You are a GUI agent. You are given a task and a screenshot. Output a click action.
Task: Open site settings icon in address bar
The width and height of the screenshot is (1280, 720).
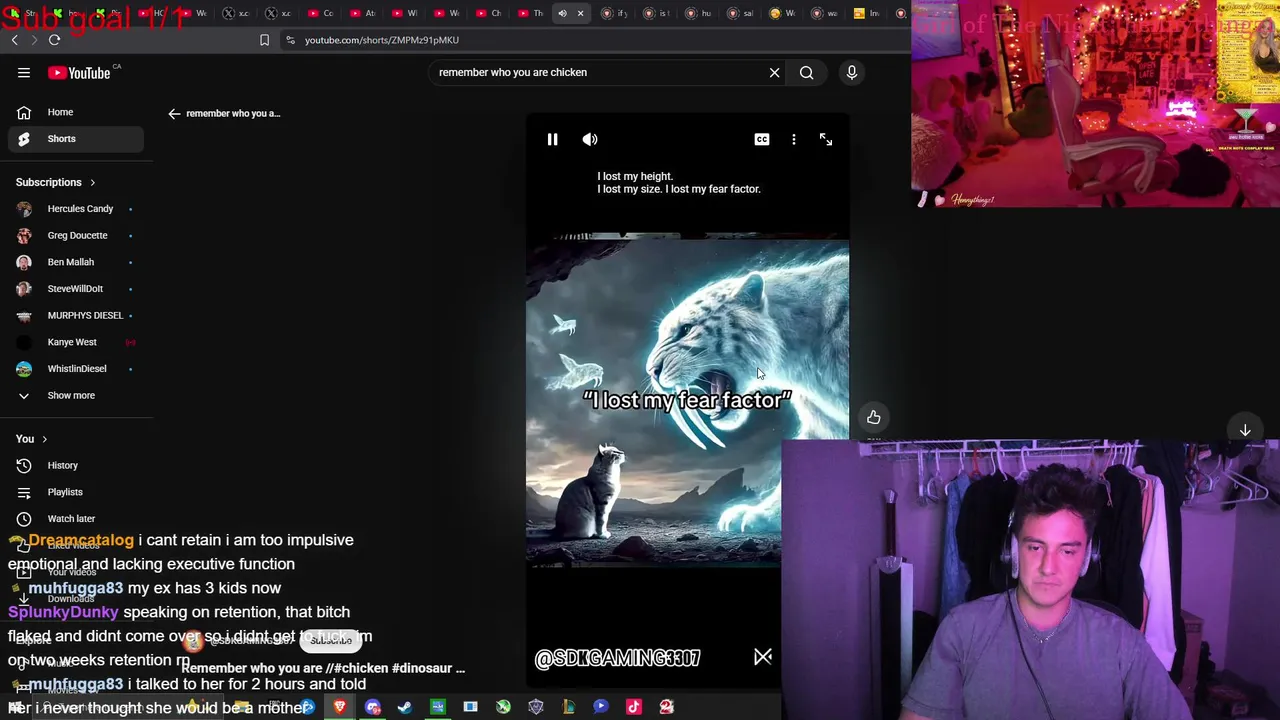tap(290, 40)
